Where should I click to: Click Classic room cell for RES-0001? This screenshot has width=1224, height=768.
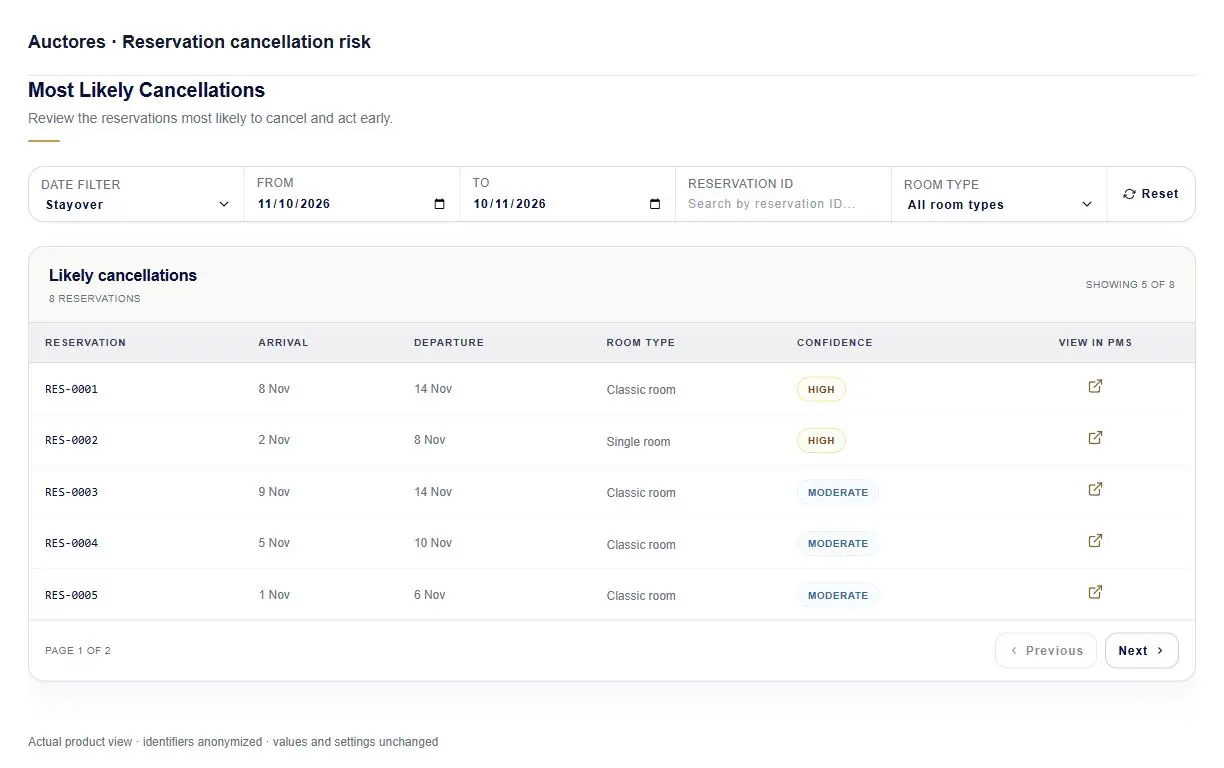[641, 390]
